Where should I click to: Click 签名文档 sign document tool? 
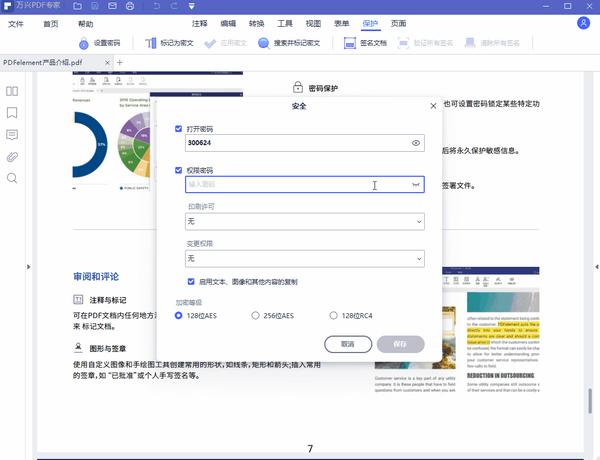[365, 43]
